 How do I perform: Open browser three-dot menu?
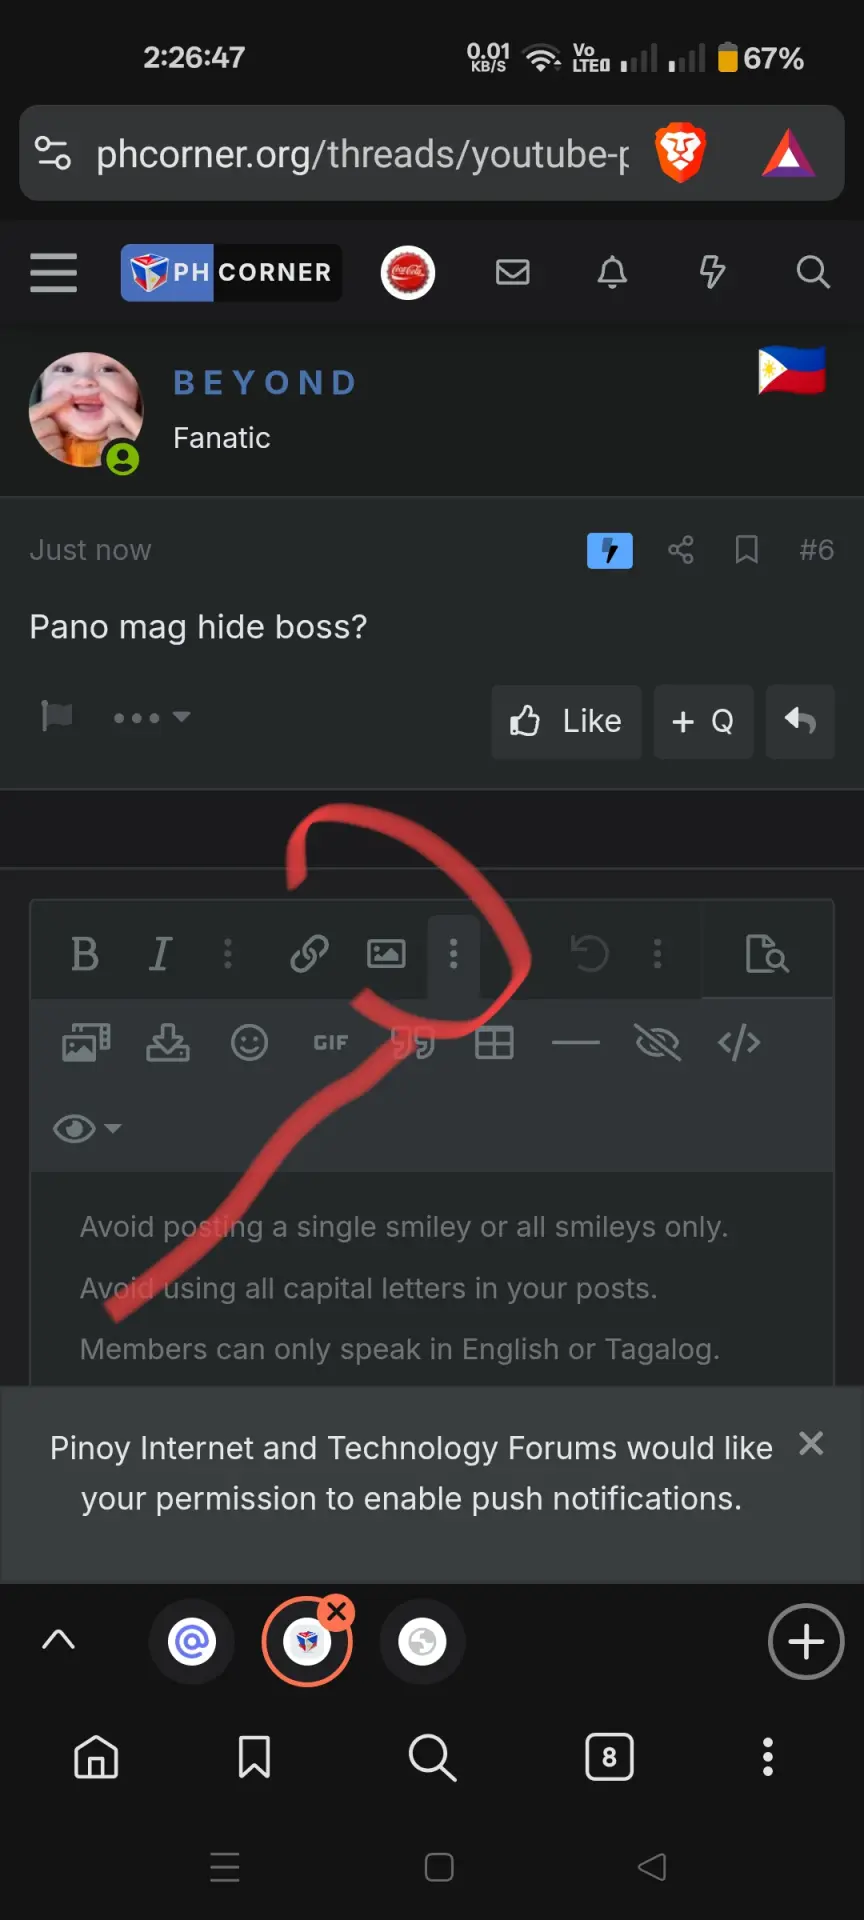(x=768, y=1756)
